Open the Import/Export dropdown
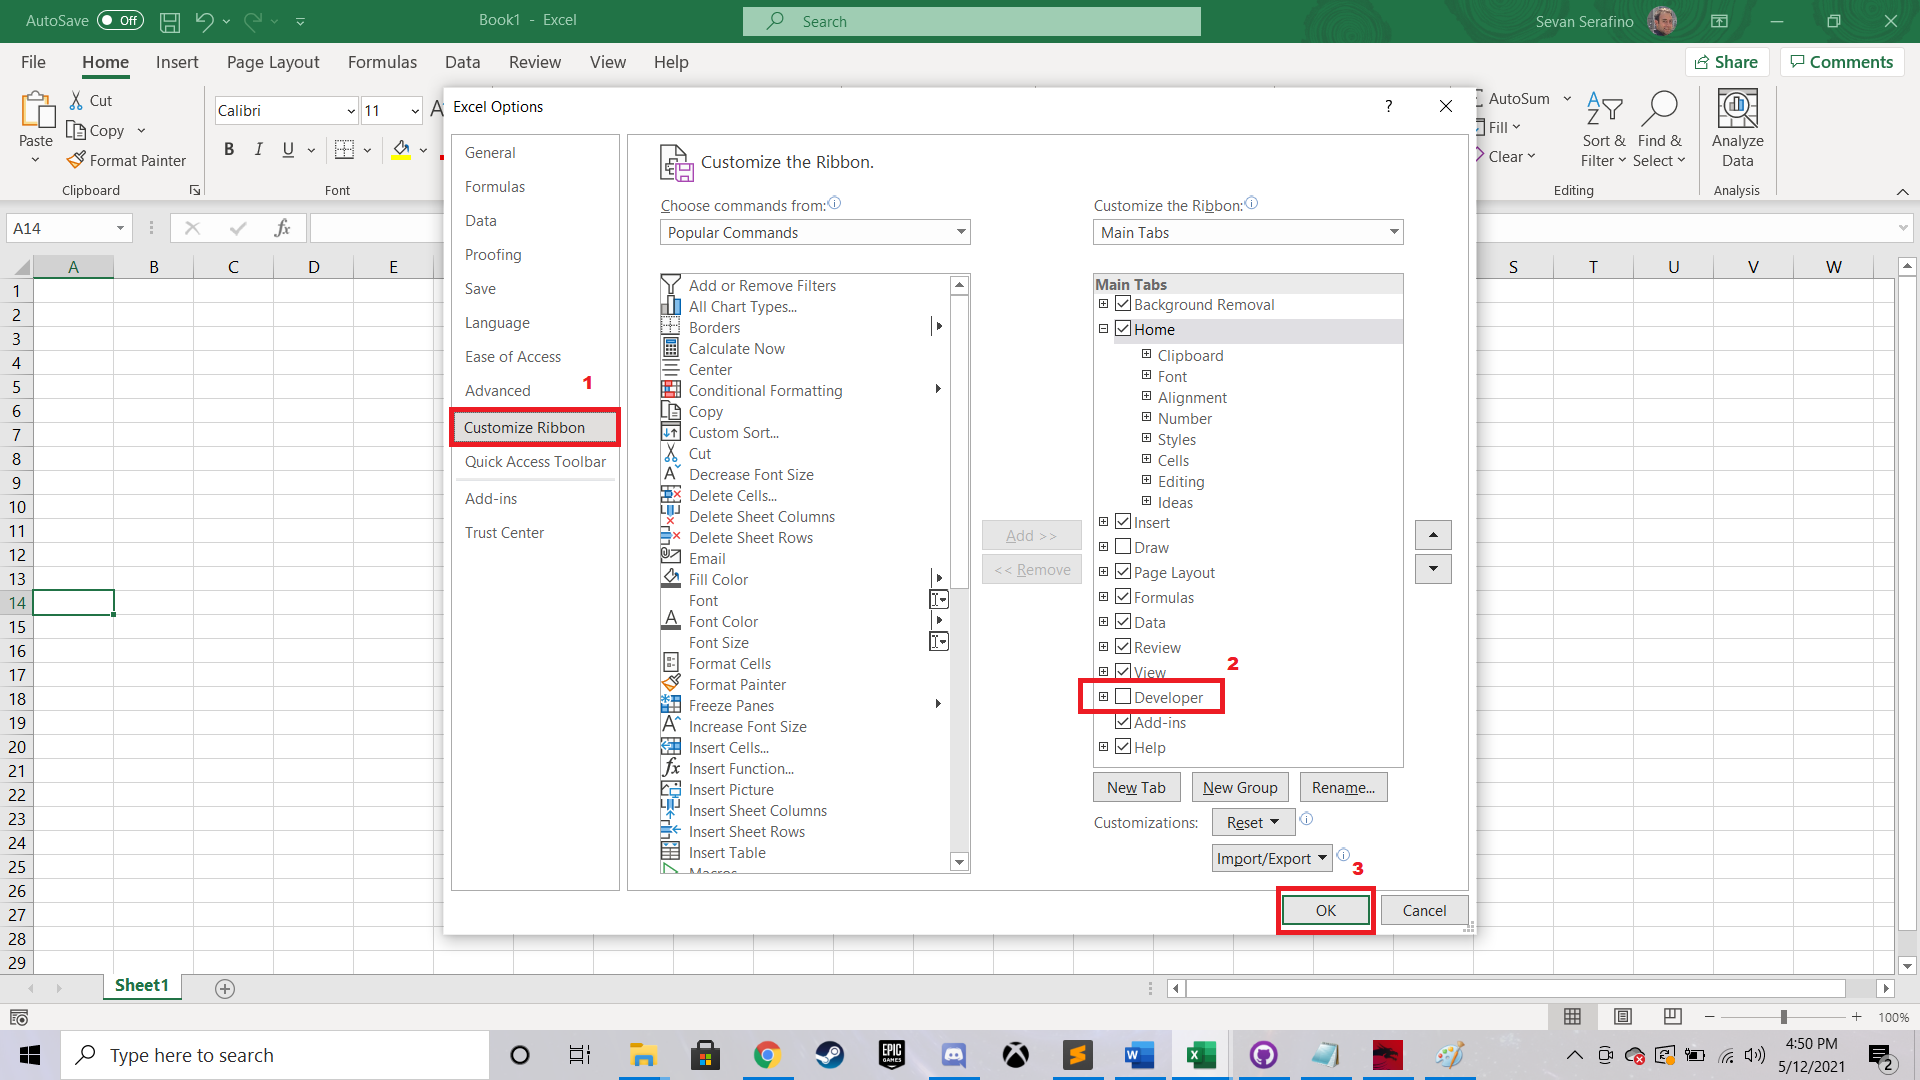The image size is (1920, 1080). pyautogui.click(x=1272, y=858)
